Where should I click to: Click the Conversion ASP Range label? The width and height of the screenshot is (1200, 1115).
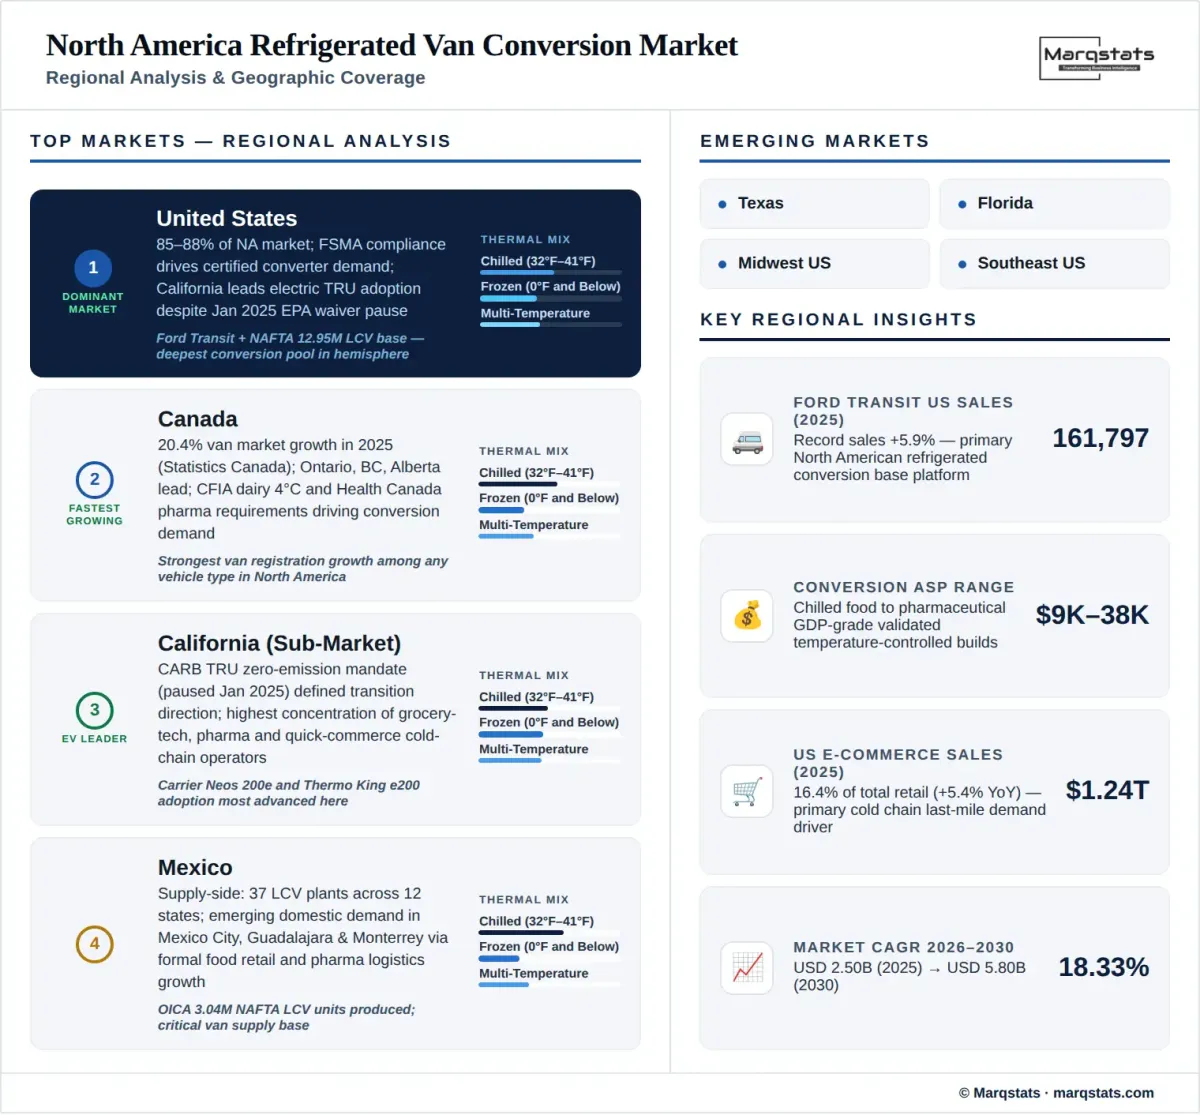coord(904,587)
